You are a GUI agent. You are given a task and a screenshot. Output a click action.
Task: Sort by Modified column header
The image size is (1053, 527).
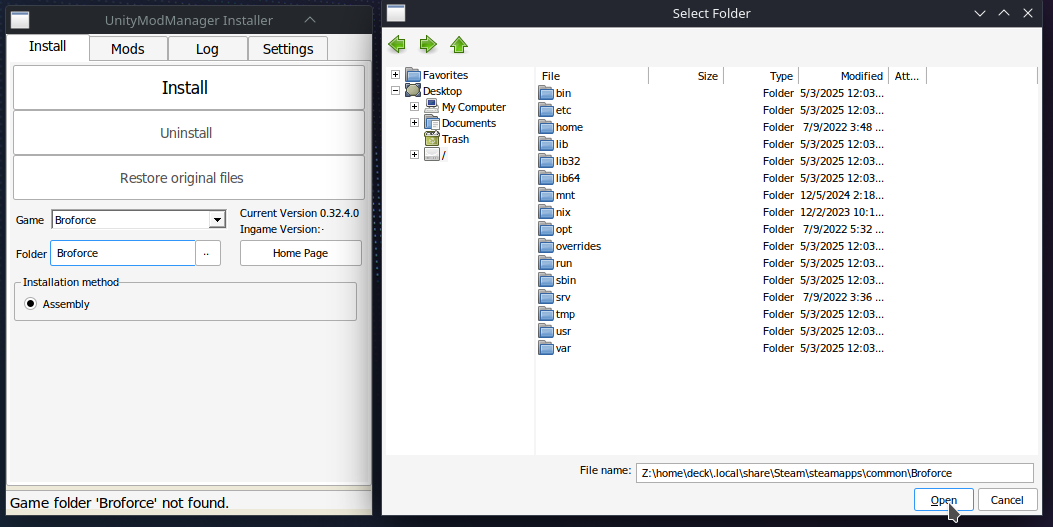[x=861, y=76]
